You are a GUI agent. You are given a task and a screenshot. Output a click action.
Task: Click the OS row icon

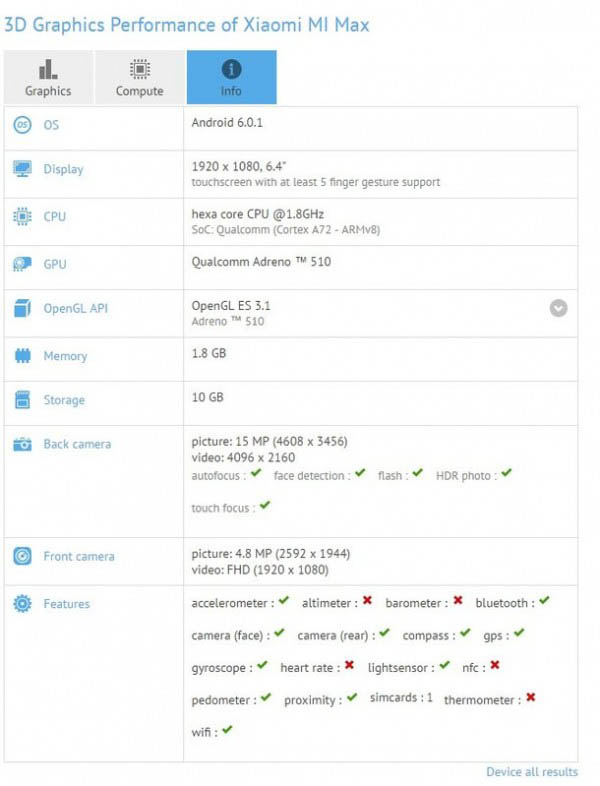22,125
